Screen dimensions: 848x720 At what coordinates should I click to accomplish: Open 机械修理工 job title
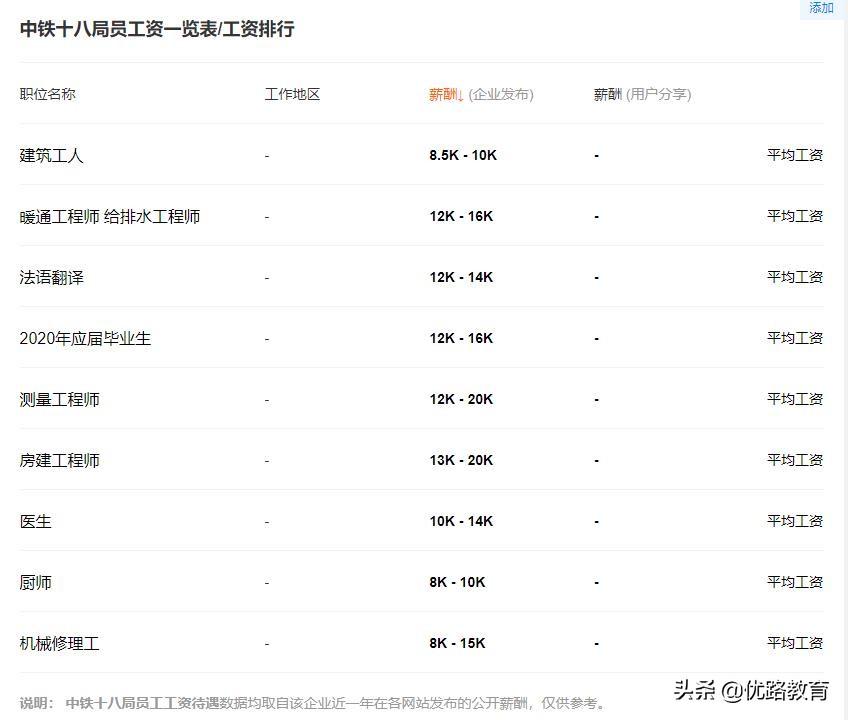coord(59,644)
